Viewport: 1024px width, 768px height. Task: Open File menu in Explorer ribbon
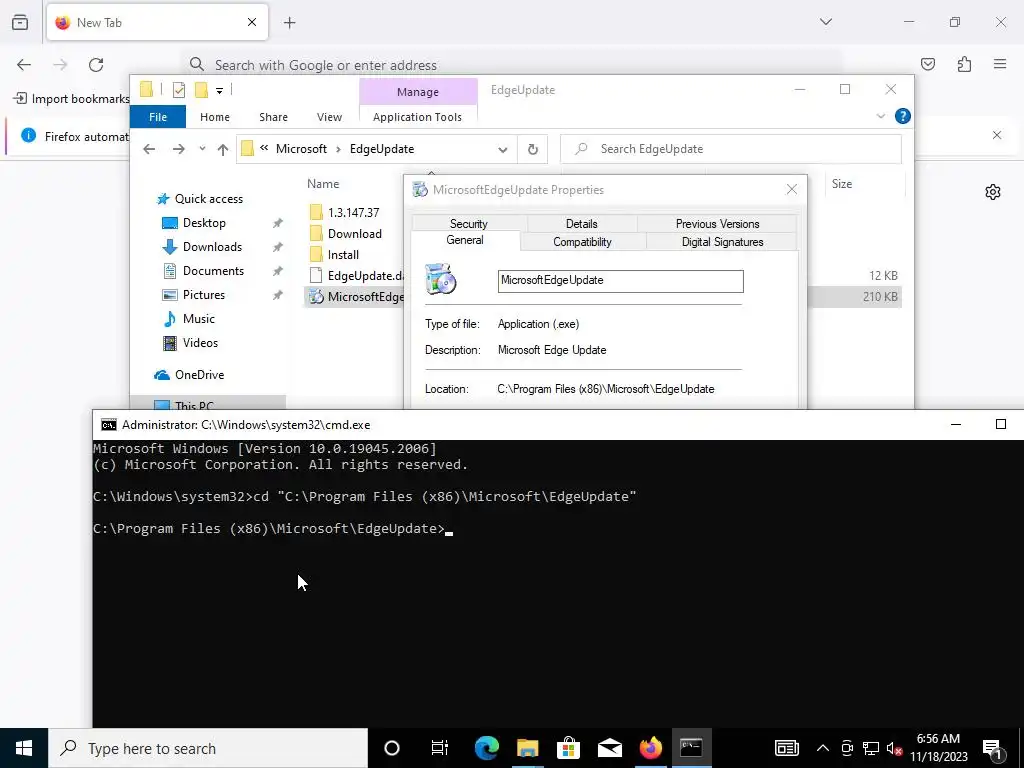click(x=158, y=117)
